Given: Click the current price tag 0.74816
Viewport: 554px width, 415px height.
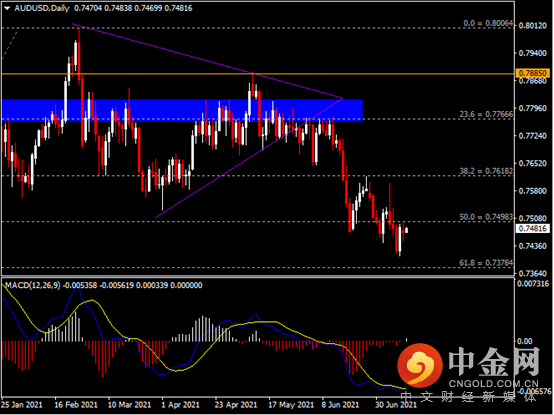Looking at the screenshot, I should click(534, 229).
